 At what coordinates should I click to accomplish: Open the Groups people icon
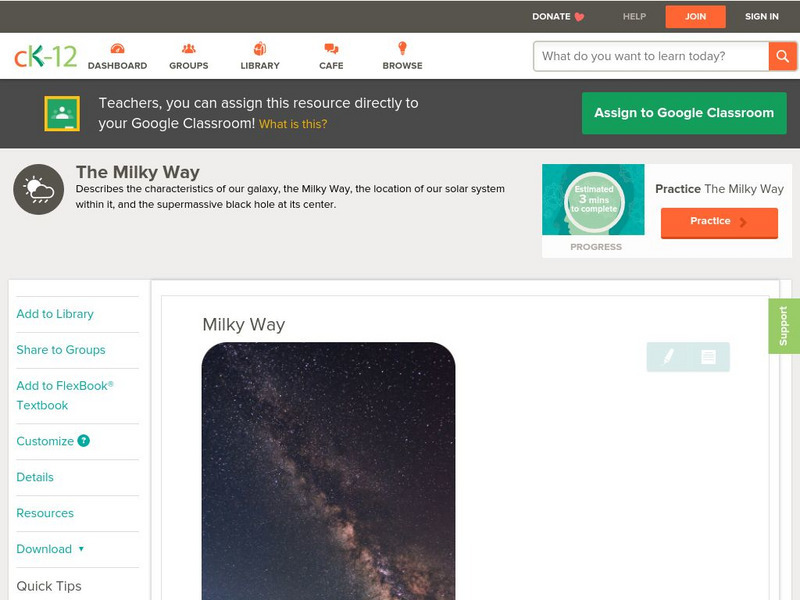tap(189, 48)
